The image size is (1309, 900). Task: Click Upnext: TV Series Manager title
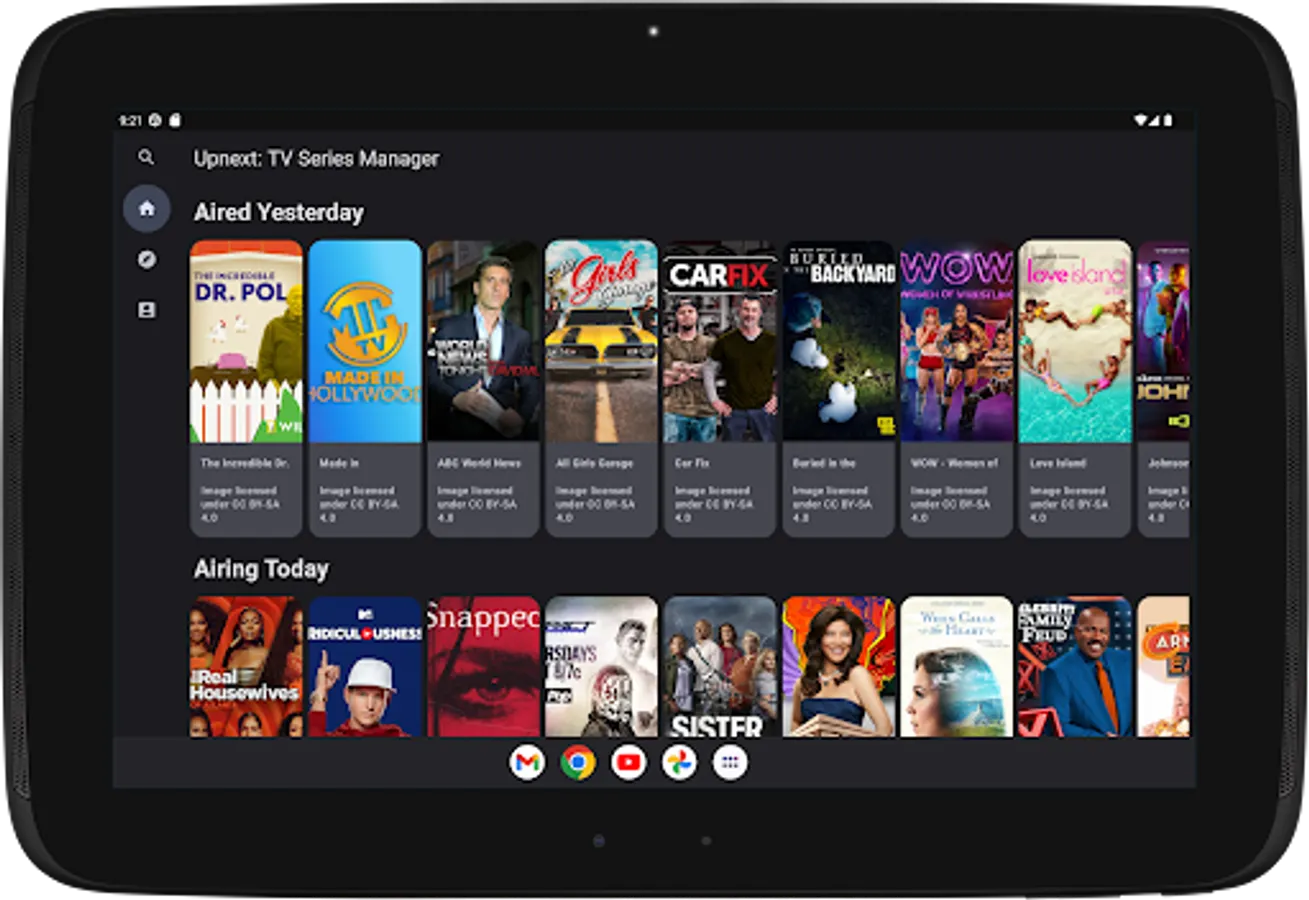pyautogui.click(x=316, y=158)
